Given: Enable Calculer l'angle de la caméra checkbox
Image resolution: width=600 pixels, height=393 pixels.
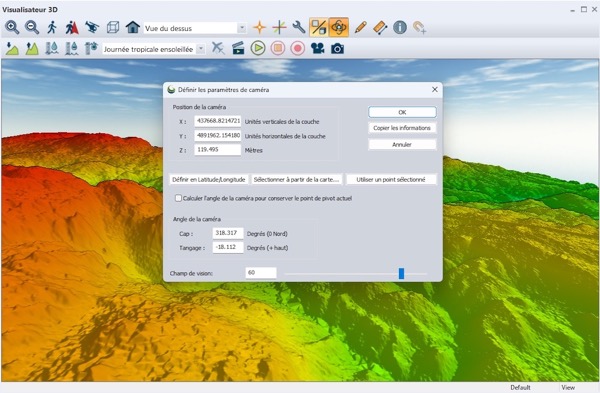Looking at the screenshot, I should click(178, 198).
